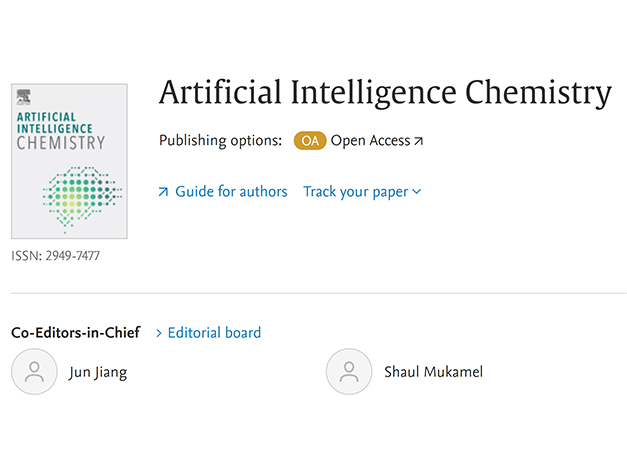Expand the Track your paper dropdown
Screen dimensions: 627x472
click(362, 192)
